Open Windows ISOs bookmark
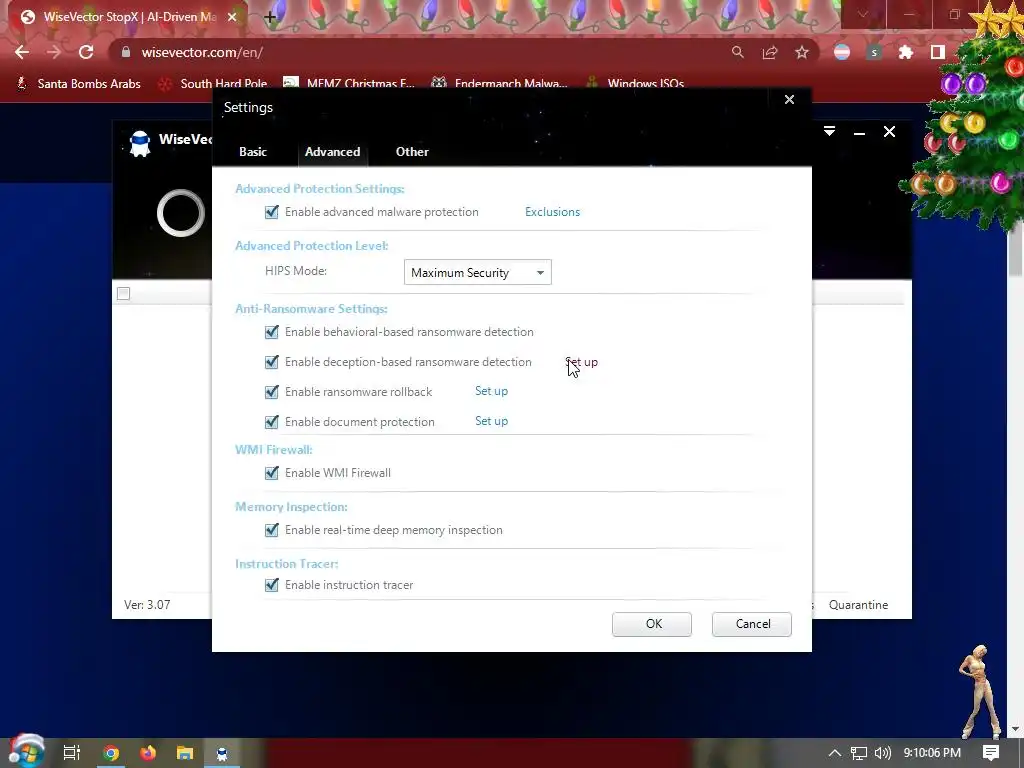The width and height of the screenshot is (1024, 768). [x=635, y=84]
